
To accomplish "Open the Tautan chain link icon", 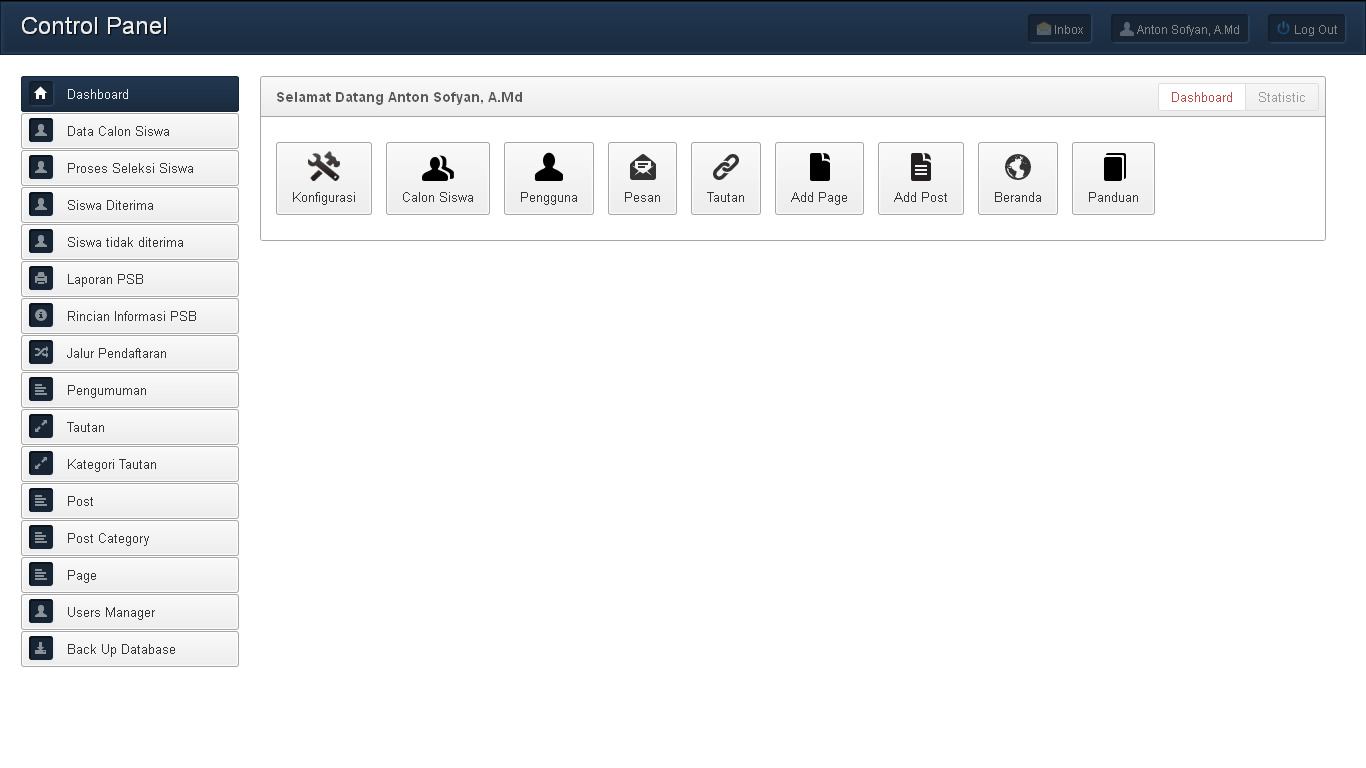I will pos(726,167).
